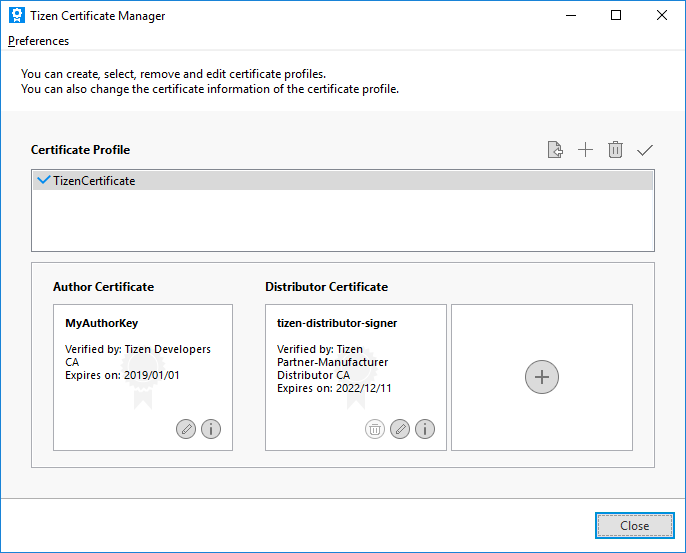This screenshot has width=686, height=553.
Task: Click the active checkmark beside TizenCertificate
Action: point(43,181)
